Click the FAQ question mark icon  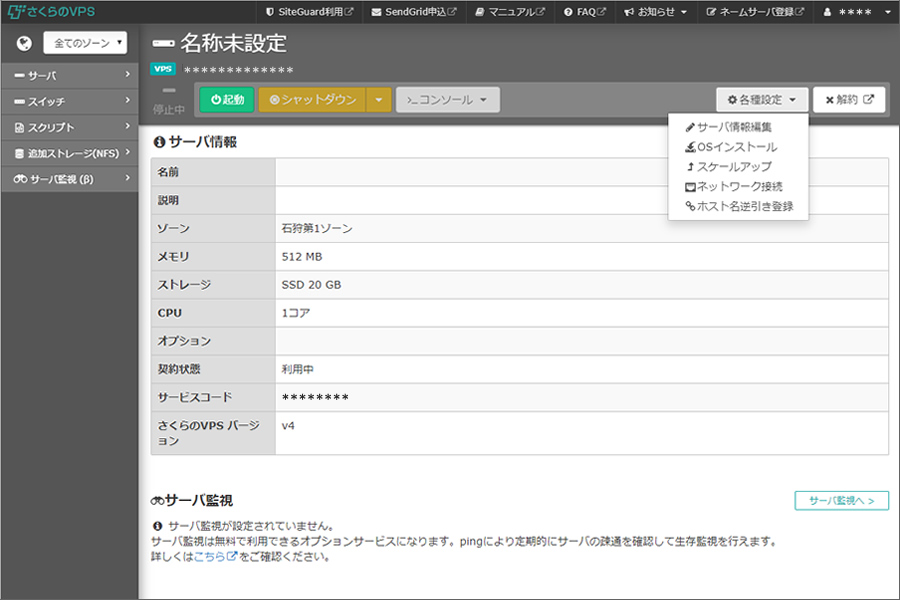tap(568, 12)
